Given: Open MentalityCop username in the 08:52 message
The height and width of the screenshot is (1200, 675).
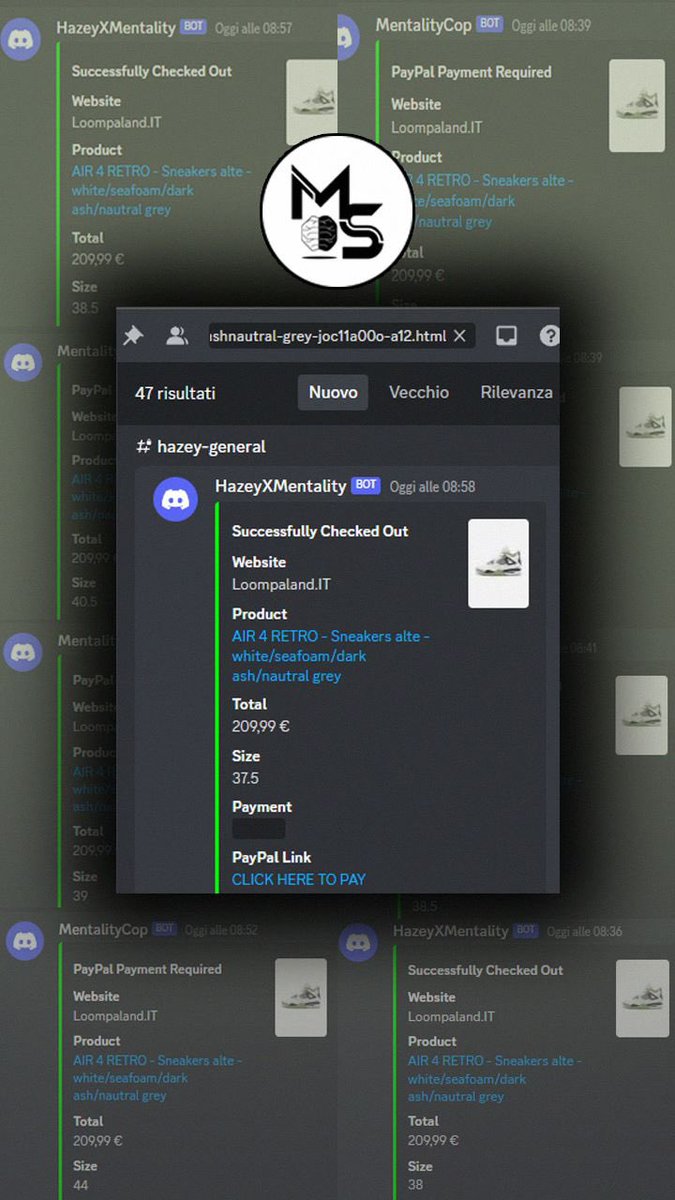Looking at the screenshot, I should point(103,930).
